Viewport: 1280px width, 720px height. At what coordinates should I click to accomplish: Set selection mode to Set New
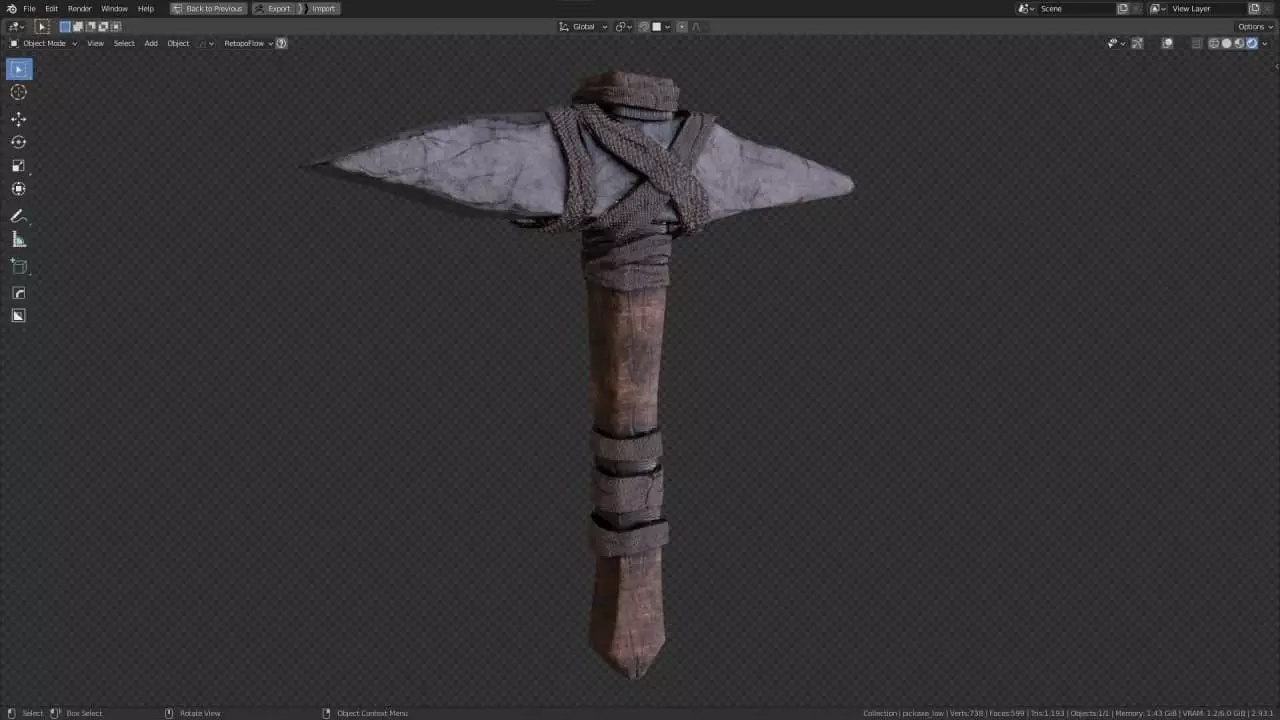click(65, 27)
